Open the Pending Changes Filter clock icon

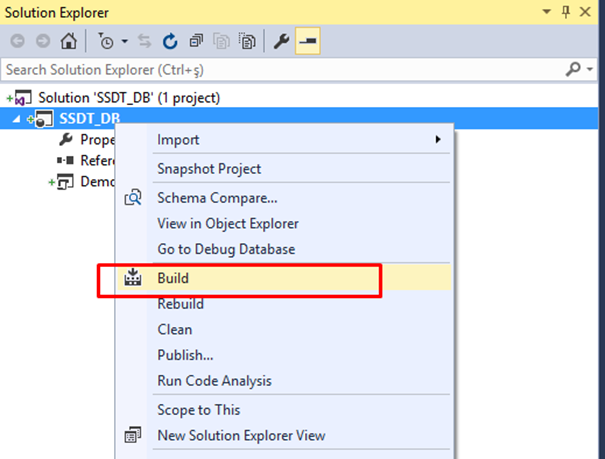tap(105, 41)
